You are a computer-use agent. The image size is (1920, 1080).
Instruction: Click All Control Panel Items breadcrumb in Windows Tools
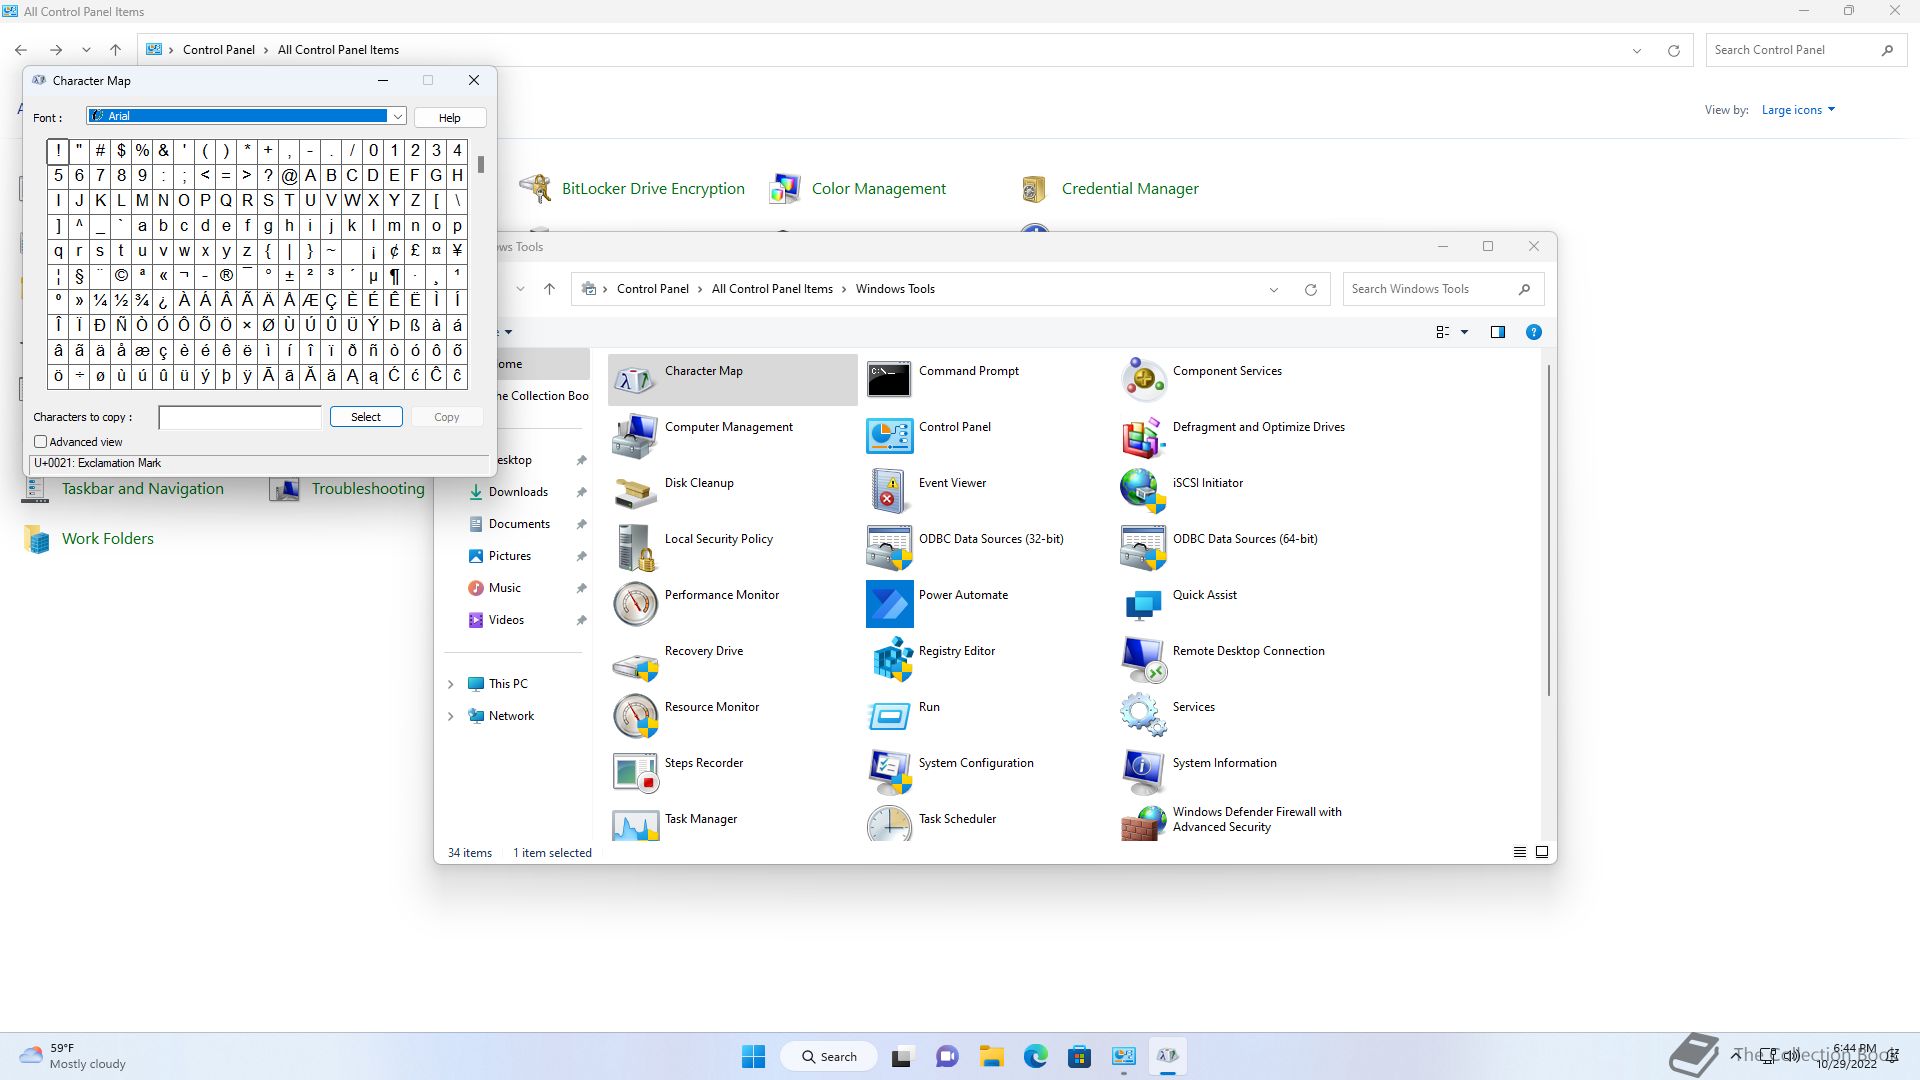click(771, 289)
